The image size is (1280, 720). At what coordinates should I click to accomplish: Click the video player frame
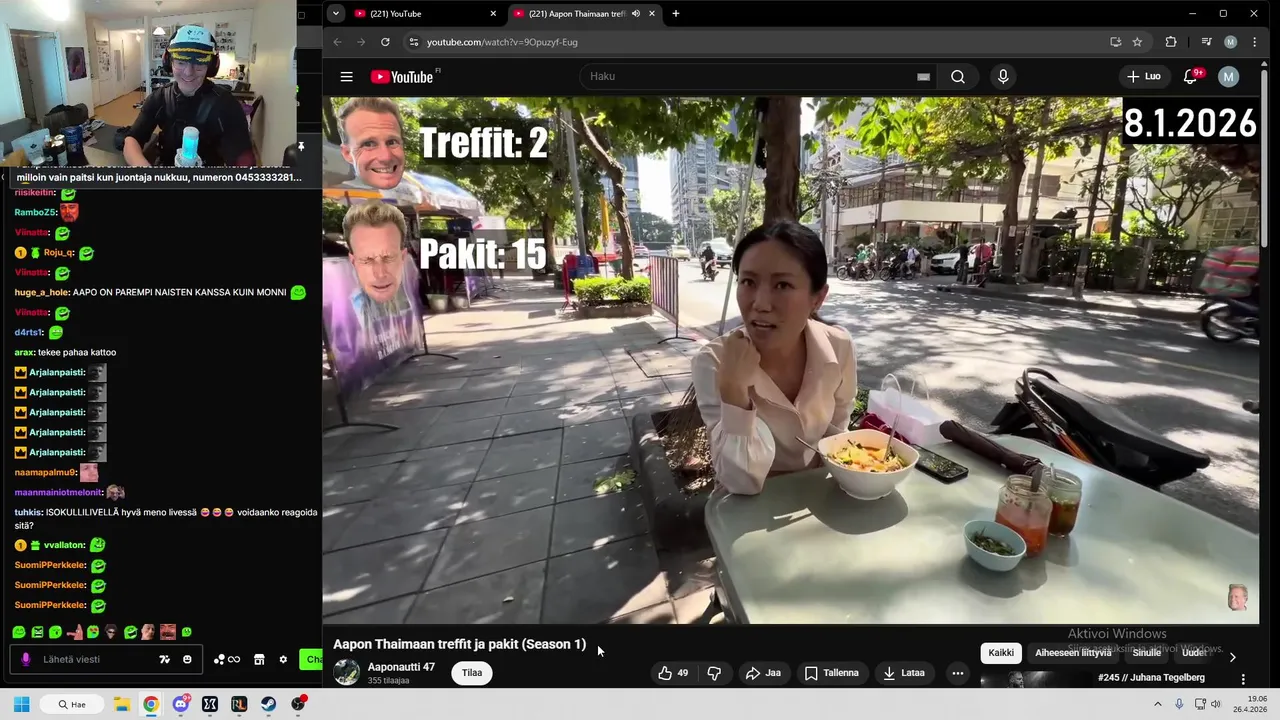[x=790, y=361]
